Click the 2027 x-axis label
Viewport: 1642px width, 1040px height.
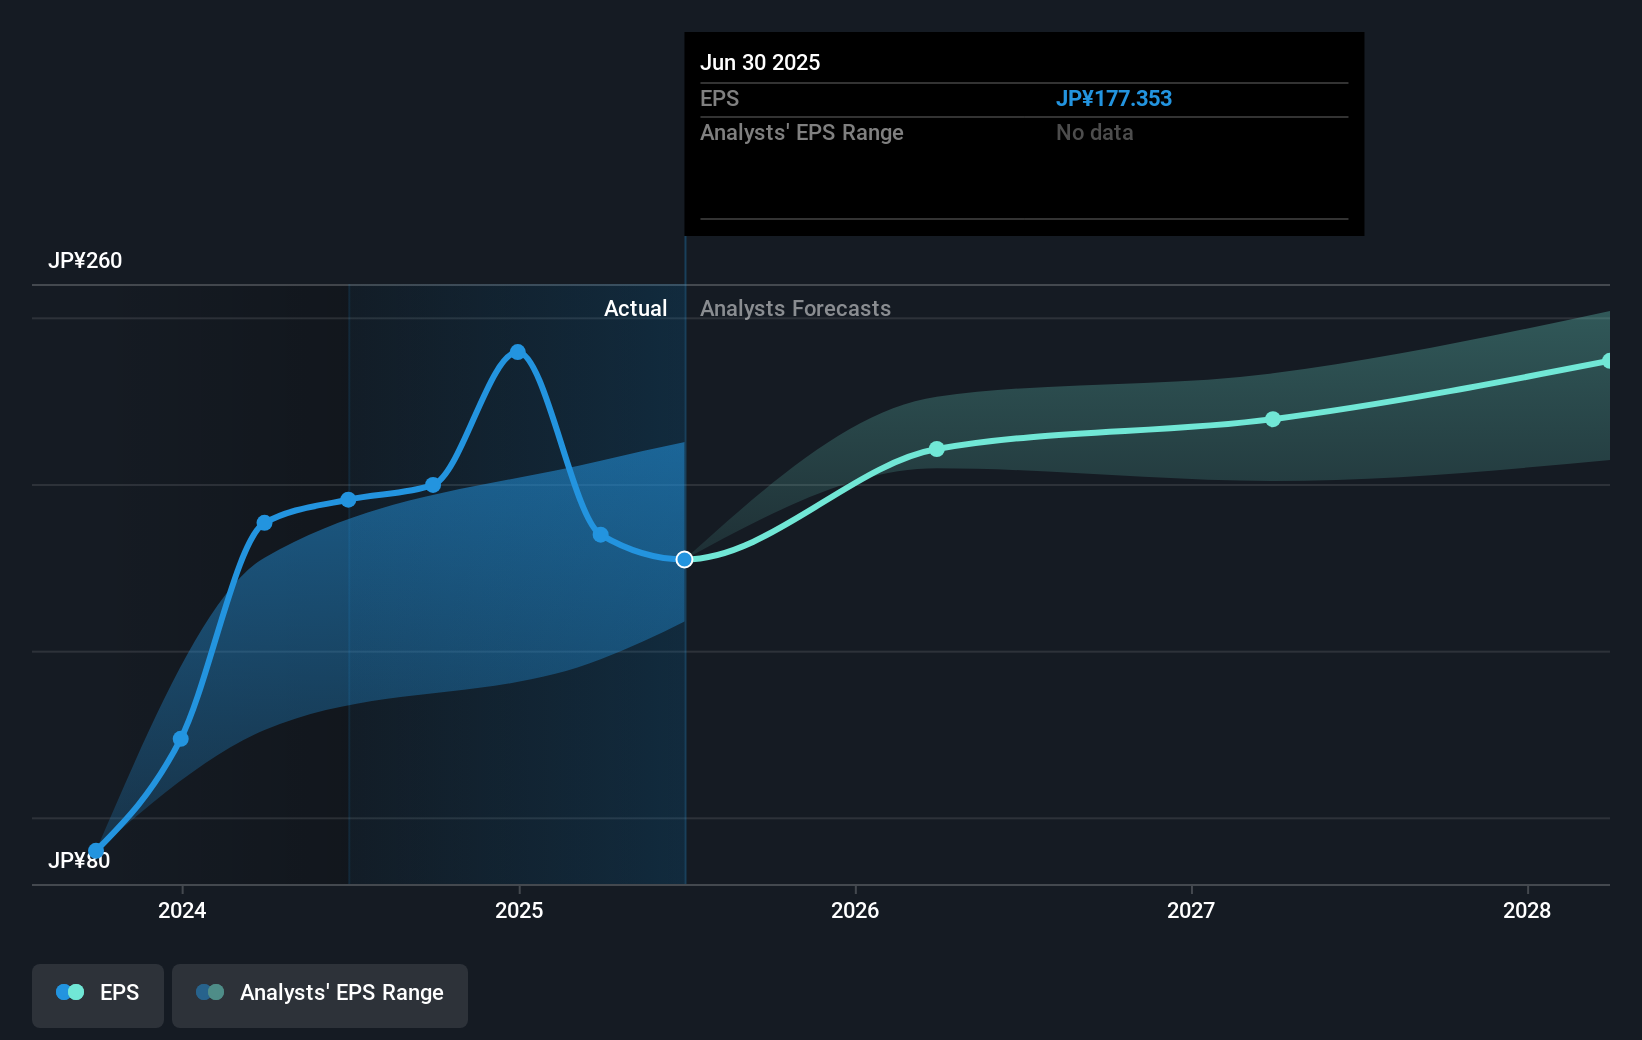coord(1191,910)
